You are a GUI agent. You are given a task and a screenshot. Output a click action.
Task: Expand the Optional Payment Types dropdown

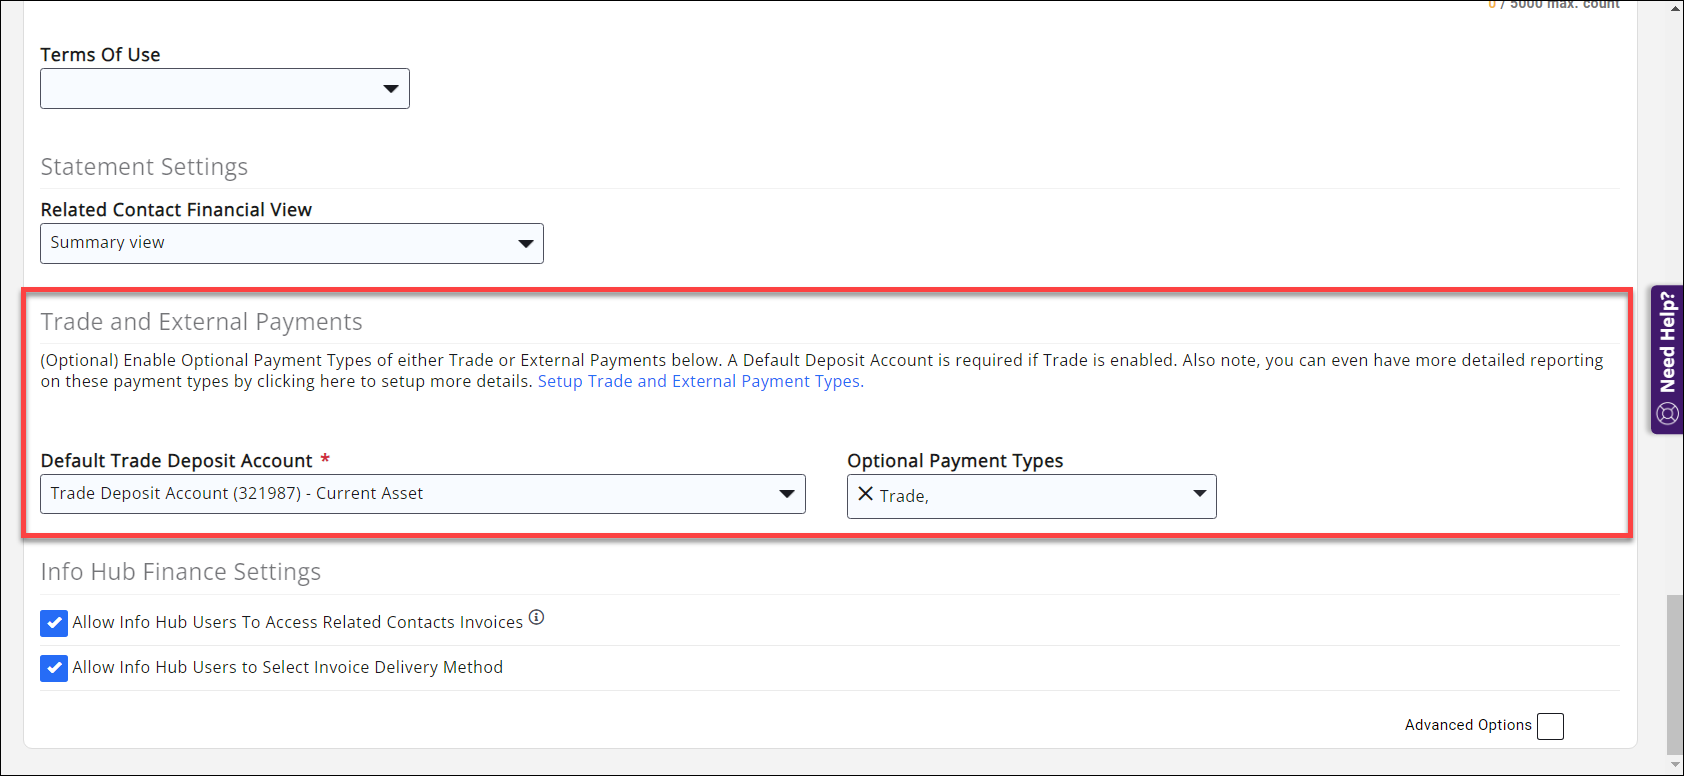(1199, 494)
